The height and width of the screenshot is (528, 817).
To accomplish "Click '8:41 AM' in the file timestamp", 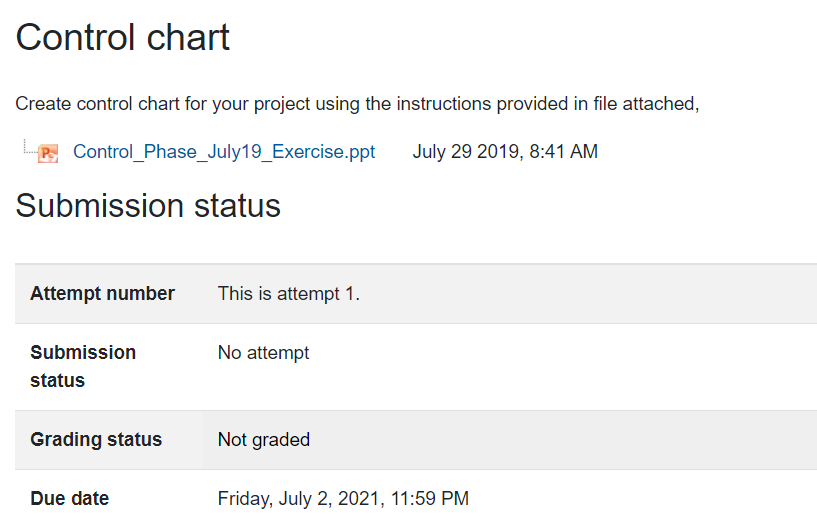I will [x=563, y=152].
